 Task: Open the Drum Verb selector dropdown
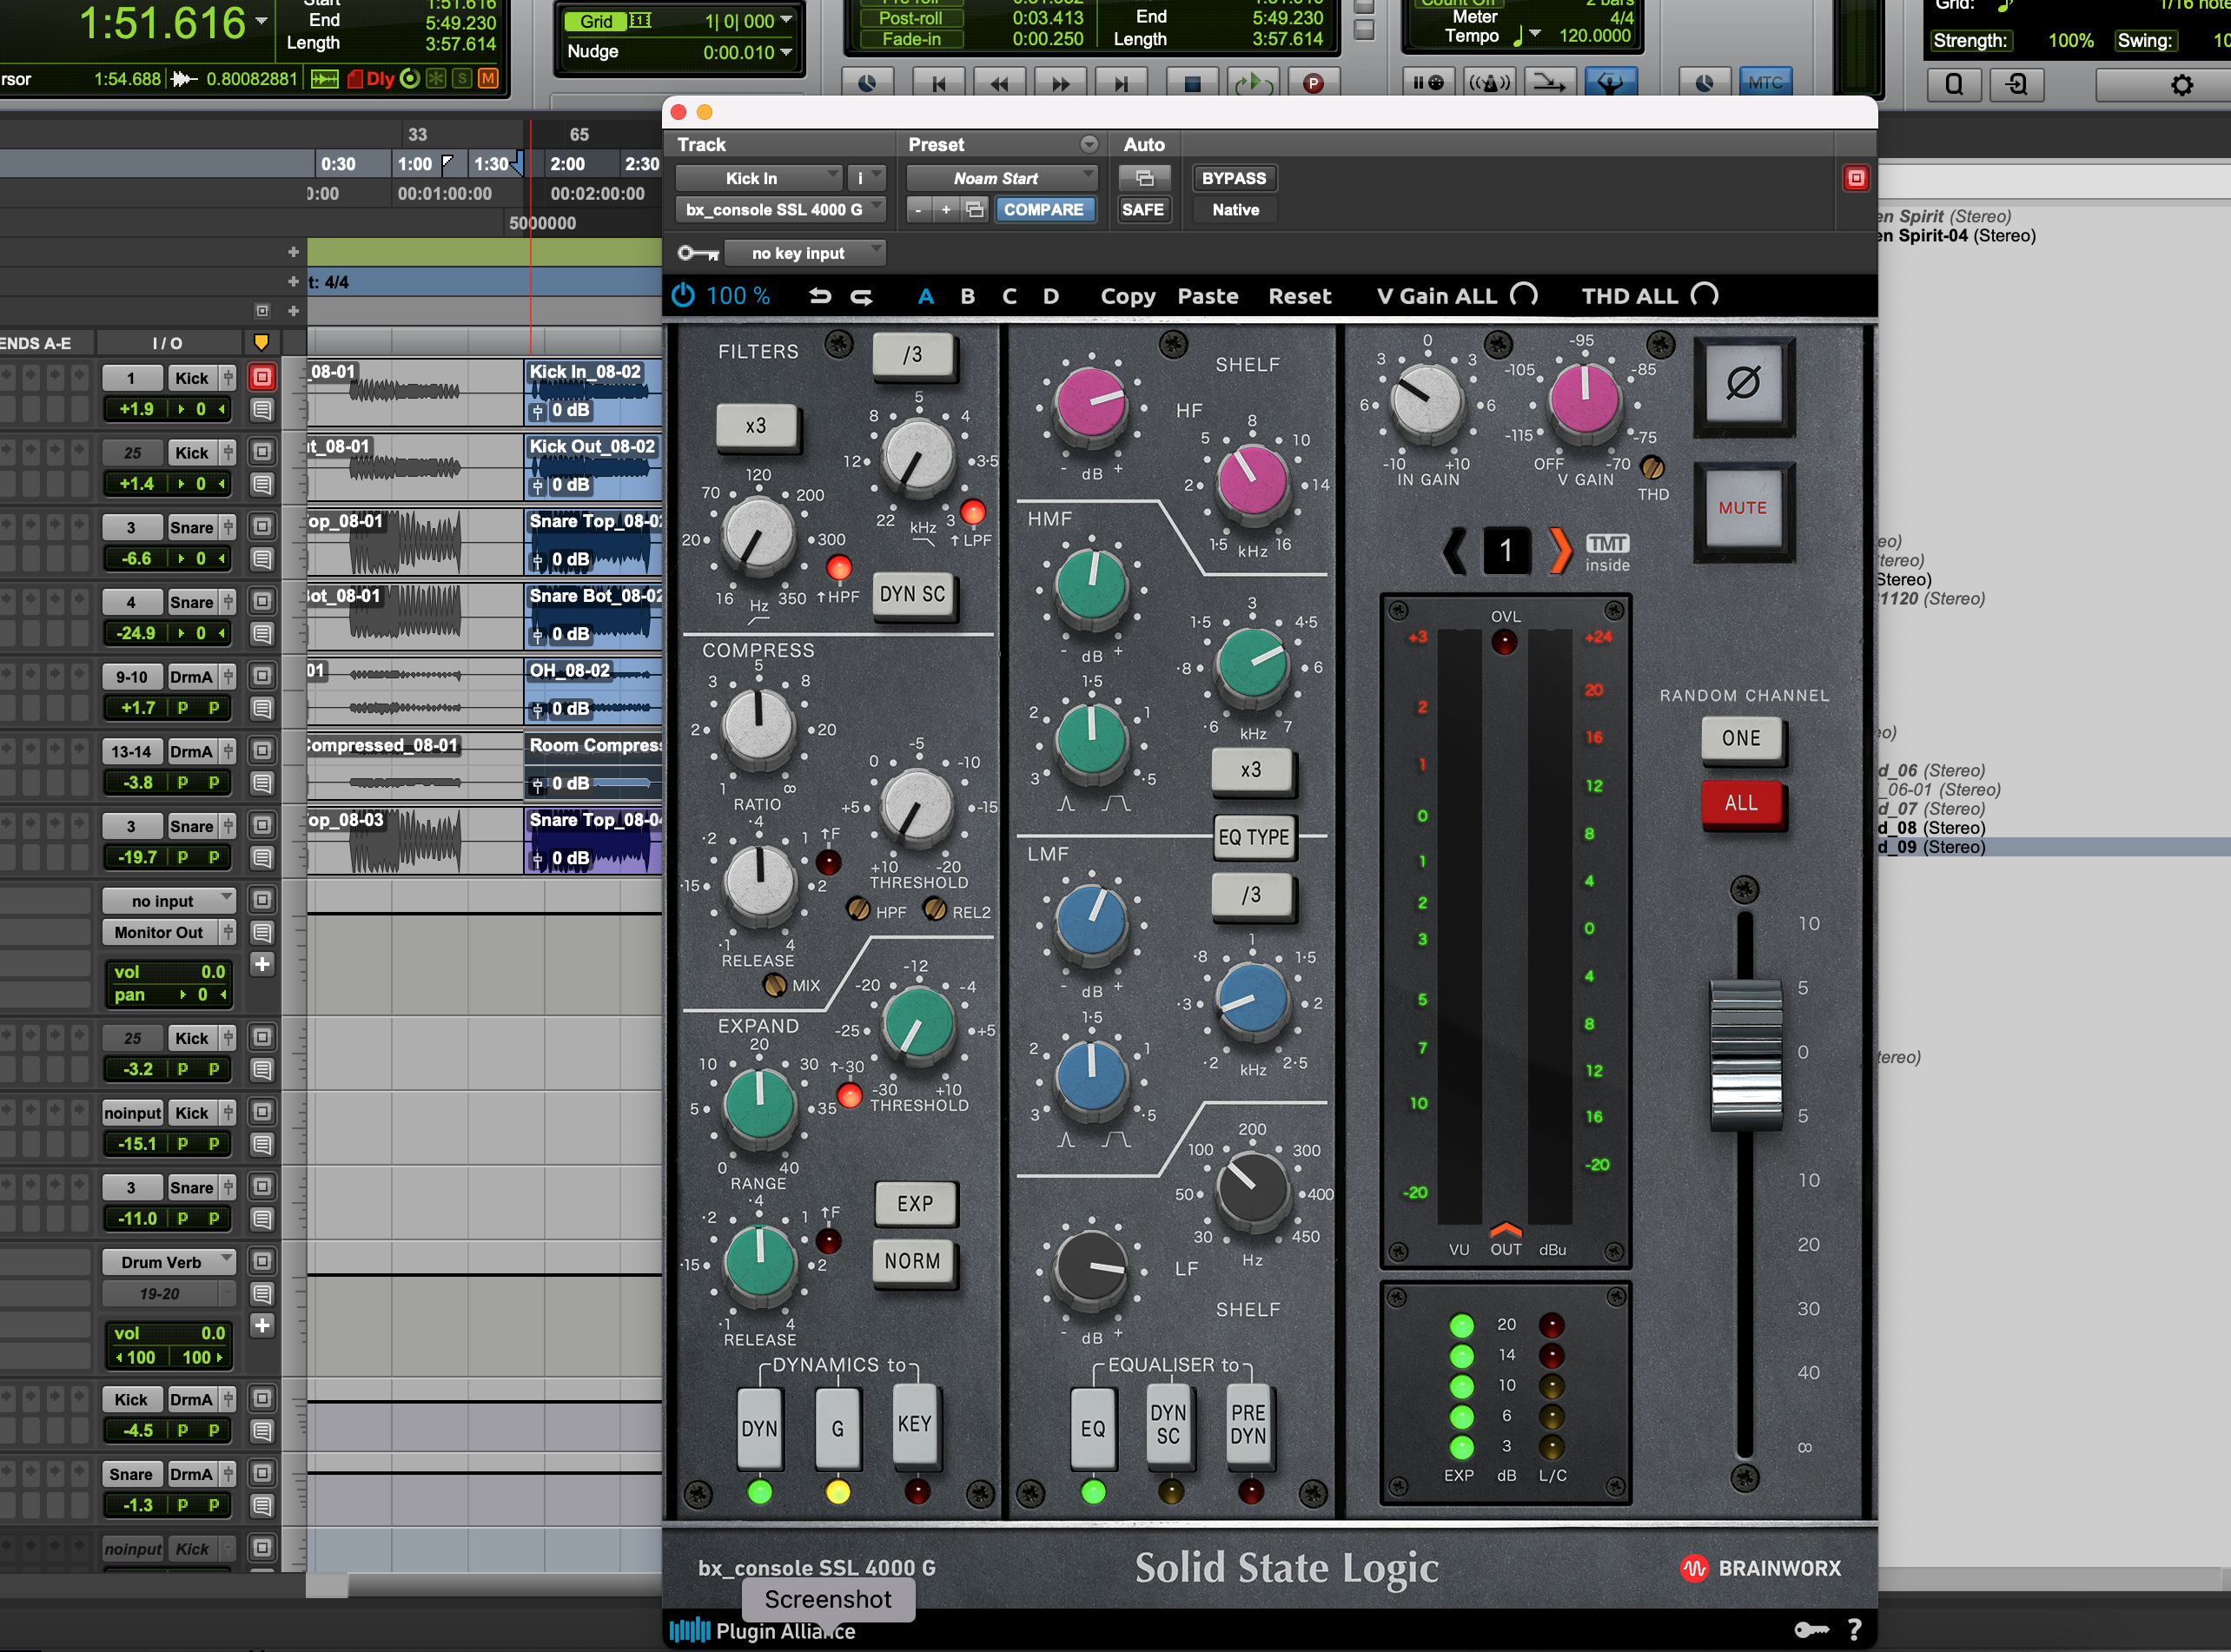click(x=169, y=1262)
